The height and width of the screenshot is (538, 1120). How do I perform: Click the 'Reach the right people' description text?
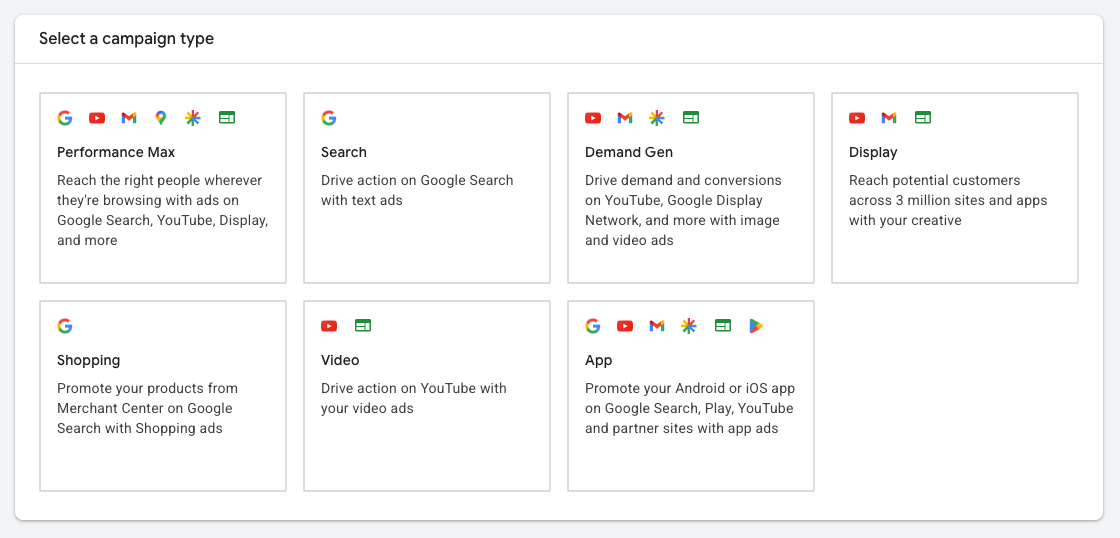tap(163, 210)
